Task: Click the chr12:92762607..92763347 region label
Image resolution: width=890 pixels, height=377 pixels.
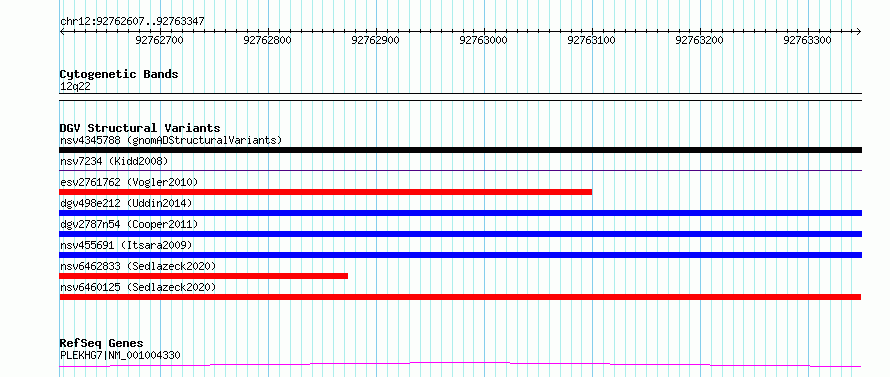Action: tap(132, 22)
